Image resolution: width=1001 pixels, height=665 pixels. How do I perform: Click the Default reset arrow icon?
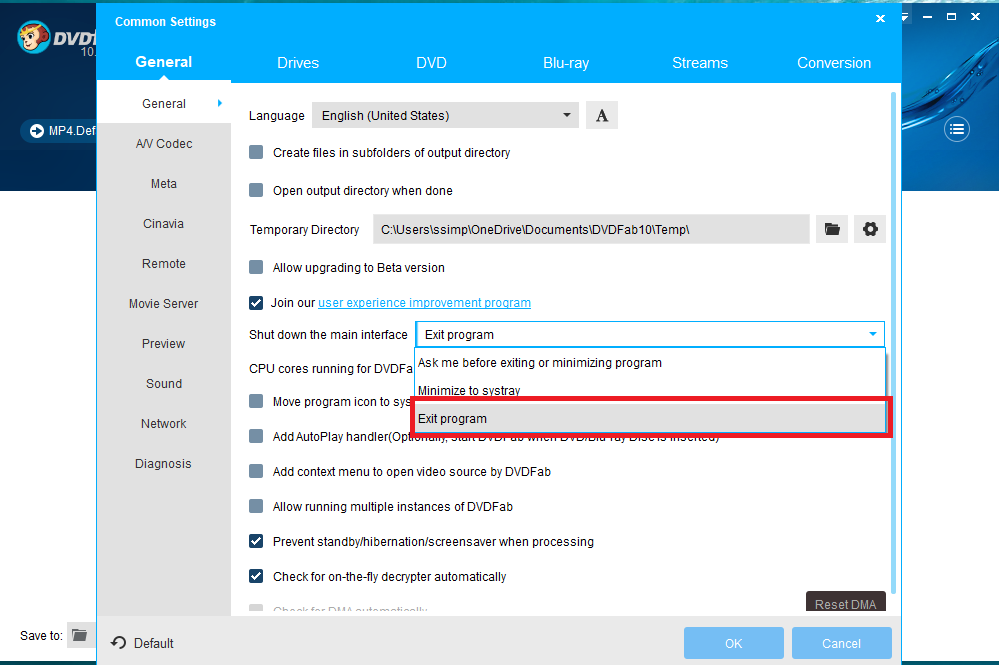pos(118,643)
